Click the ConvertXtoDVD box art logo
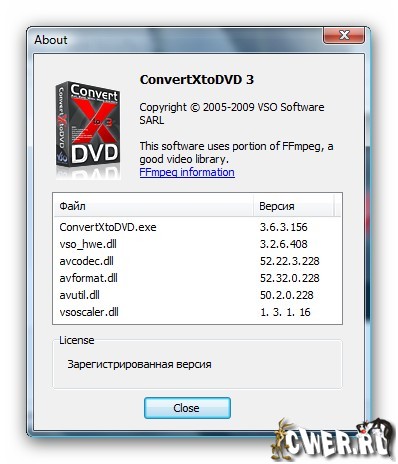 [88, 130]
